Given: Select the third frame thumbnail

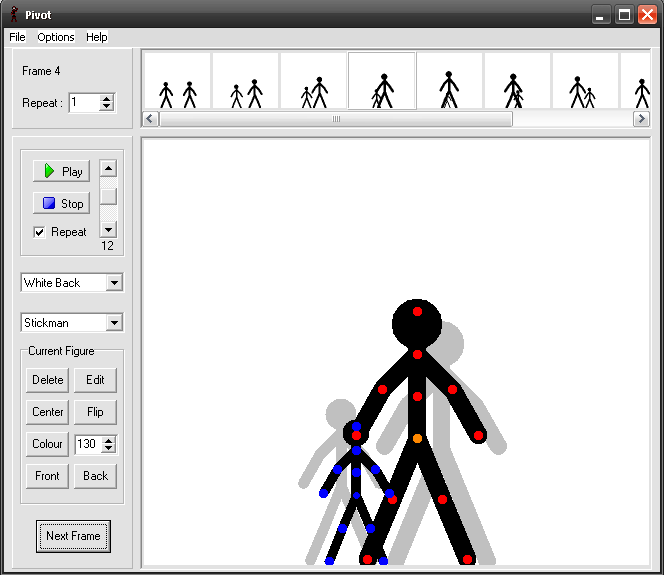Looking at the screenshot, I should coord(314,80).
